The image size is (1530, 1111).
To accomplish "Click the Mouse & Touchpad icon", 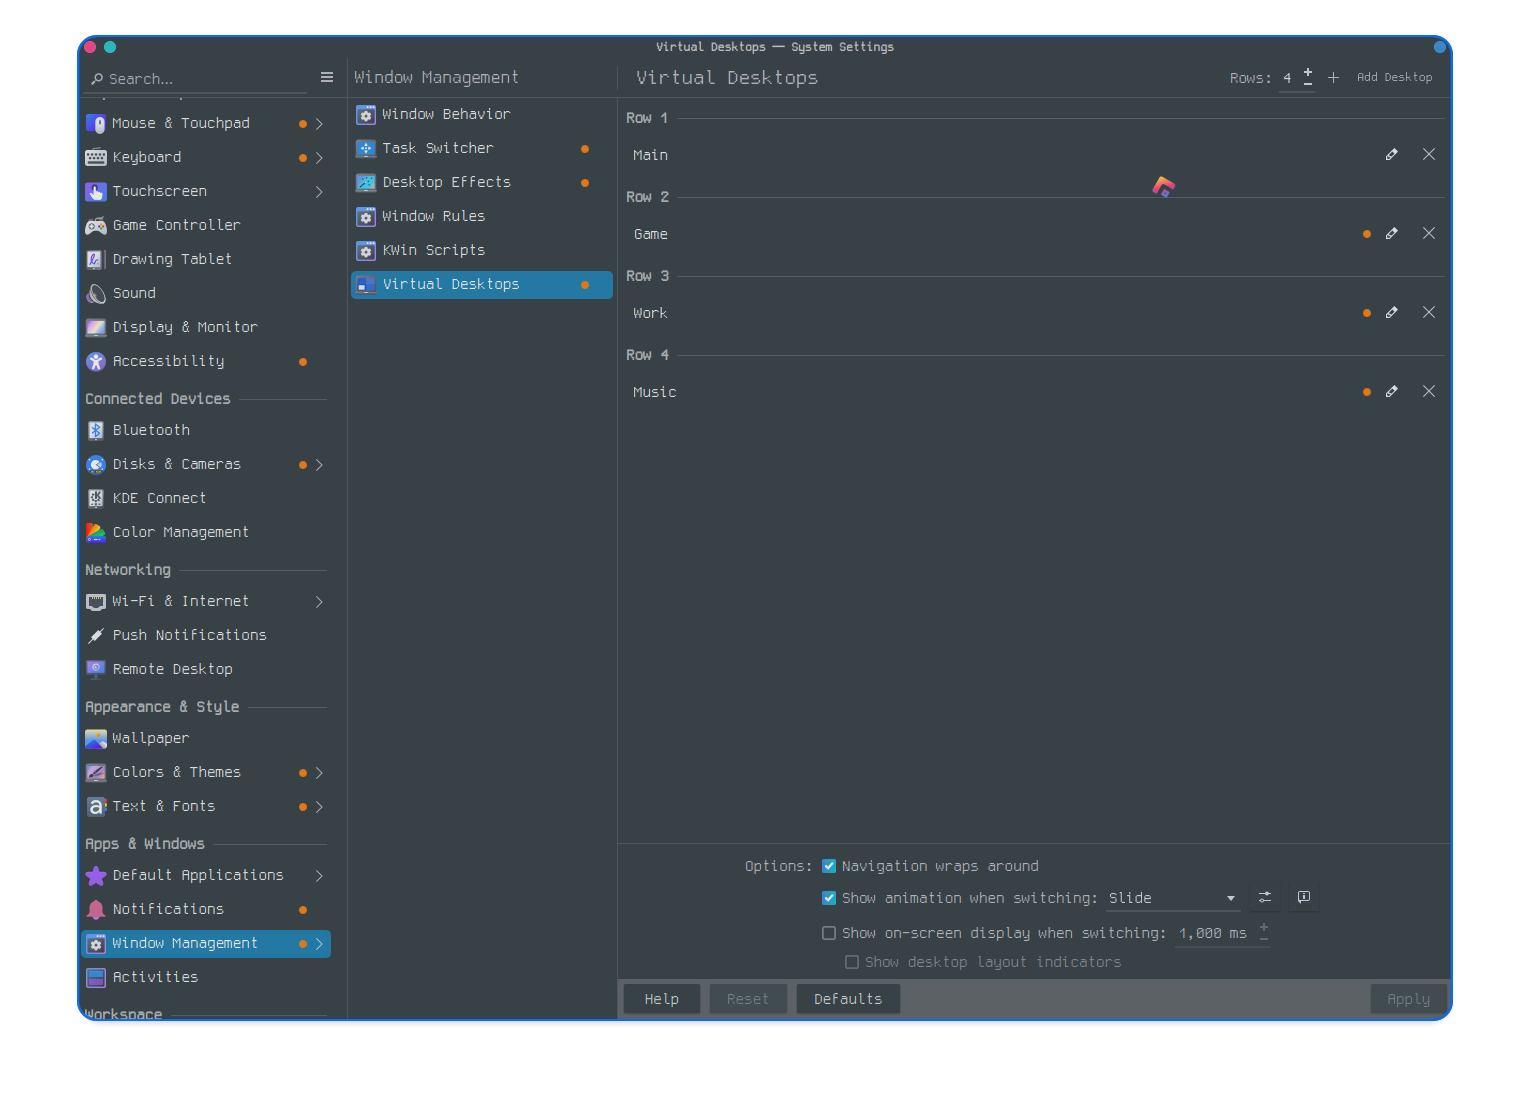I will point(96,124).
